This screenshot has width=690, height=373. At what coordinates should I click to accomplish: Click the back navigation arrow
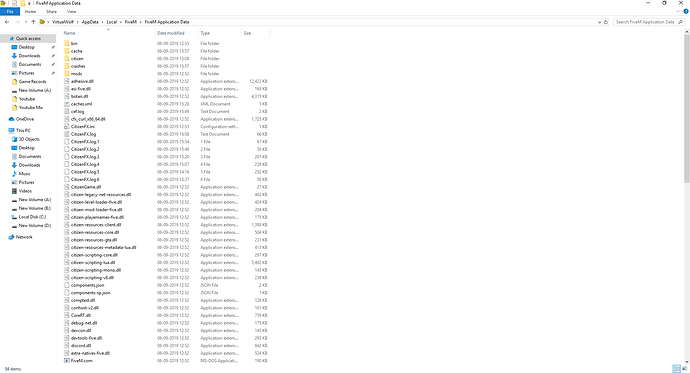pyautogui.click(x=7, y=22)
